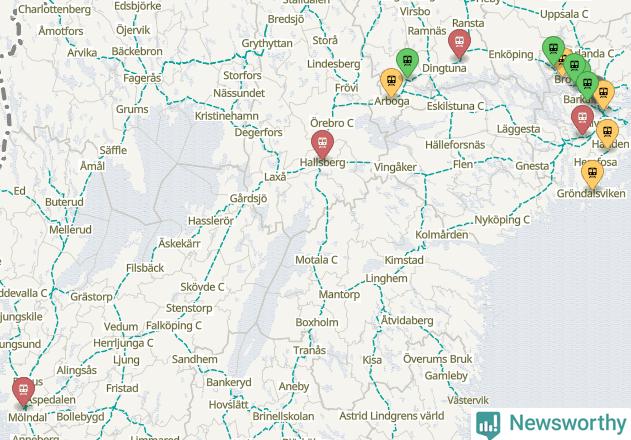Click the green train marker right of Enköping
This screenshot has height=440, width=631.
point(553,50)
